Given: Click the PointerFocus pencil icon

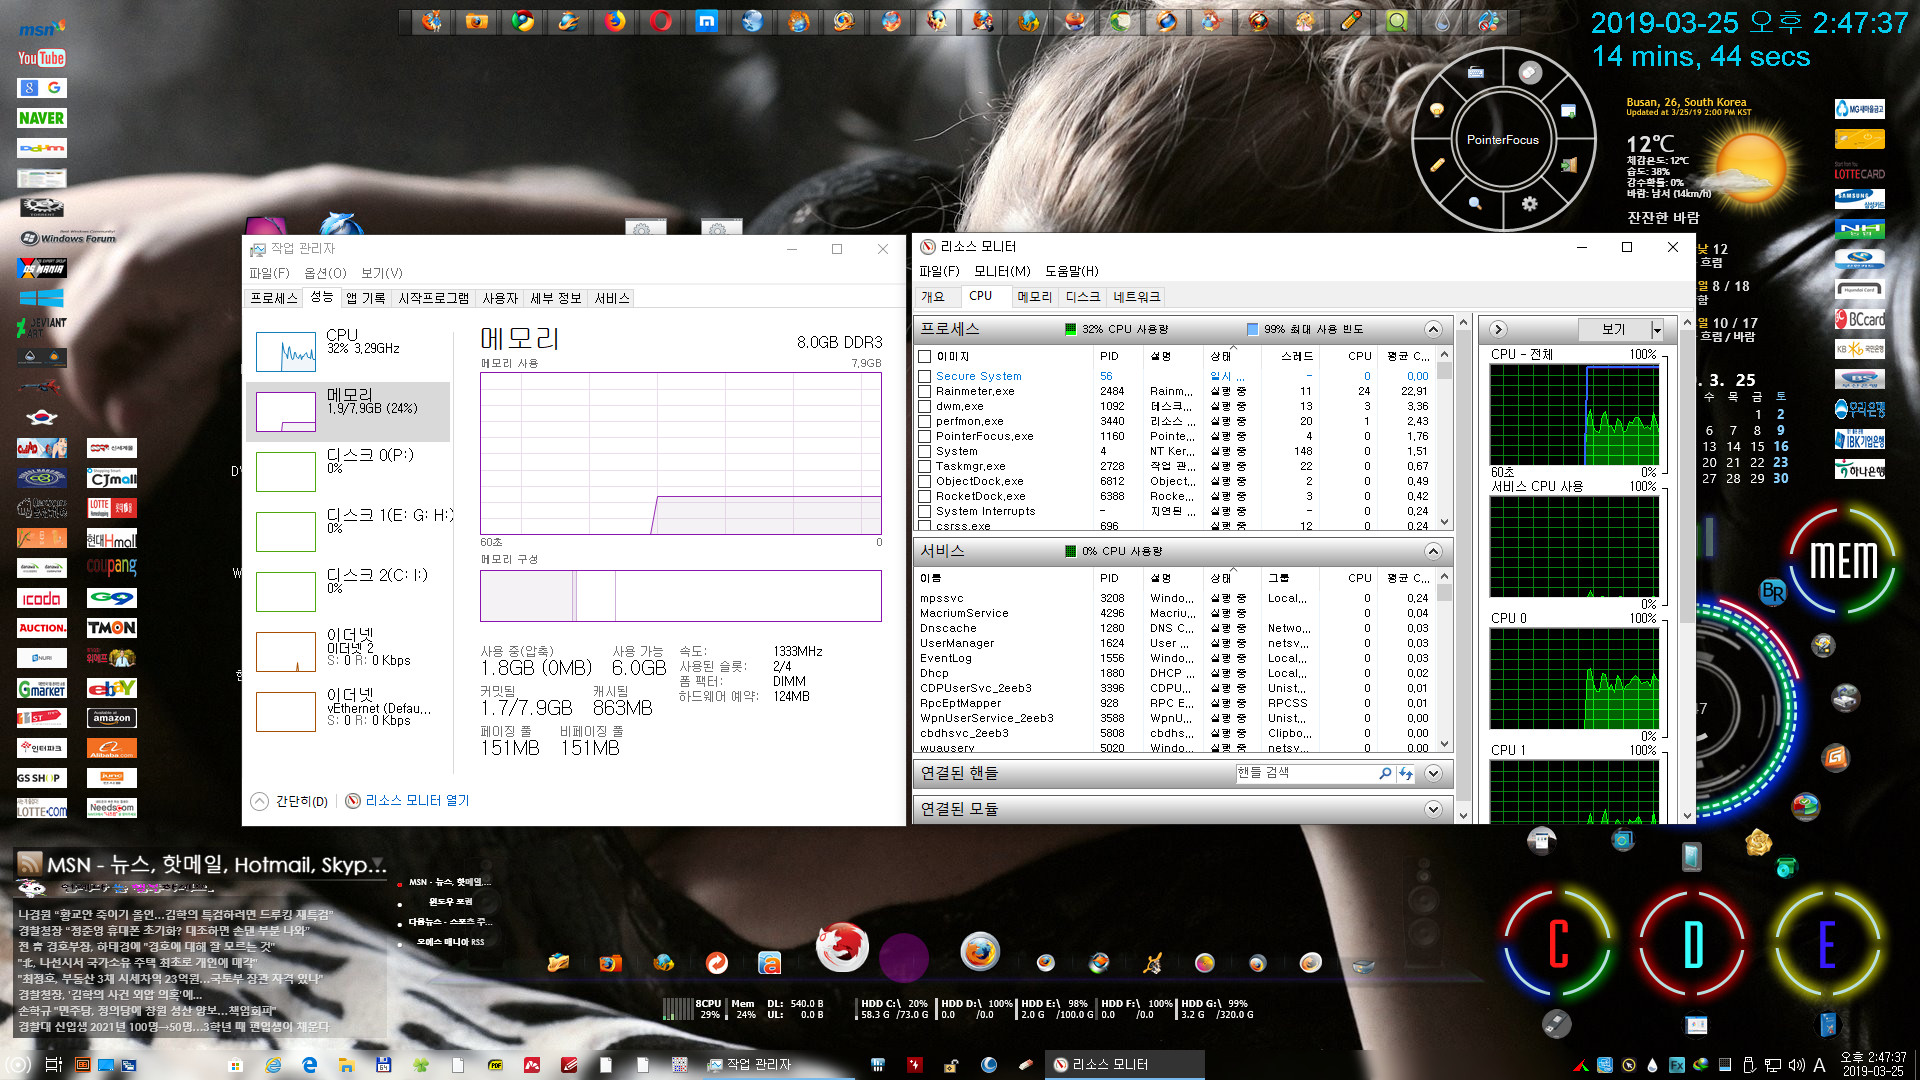Looking at the screenshot, I should point(1437,165).
